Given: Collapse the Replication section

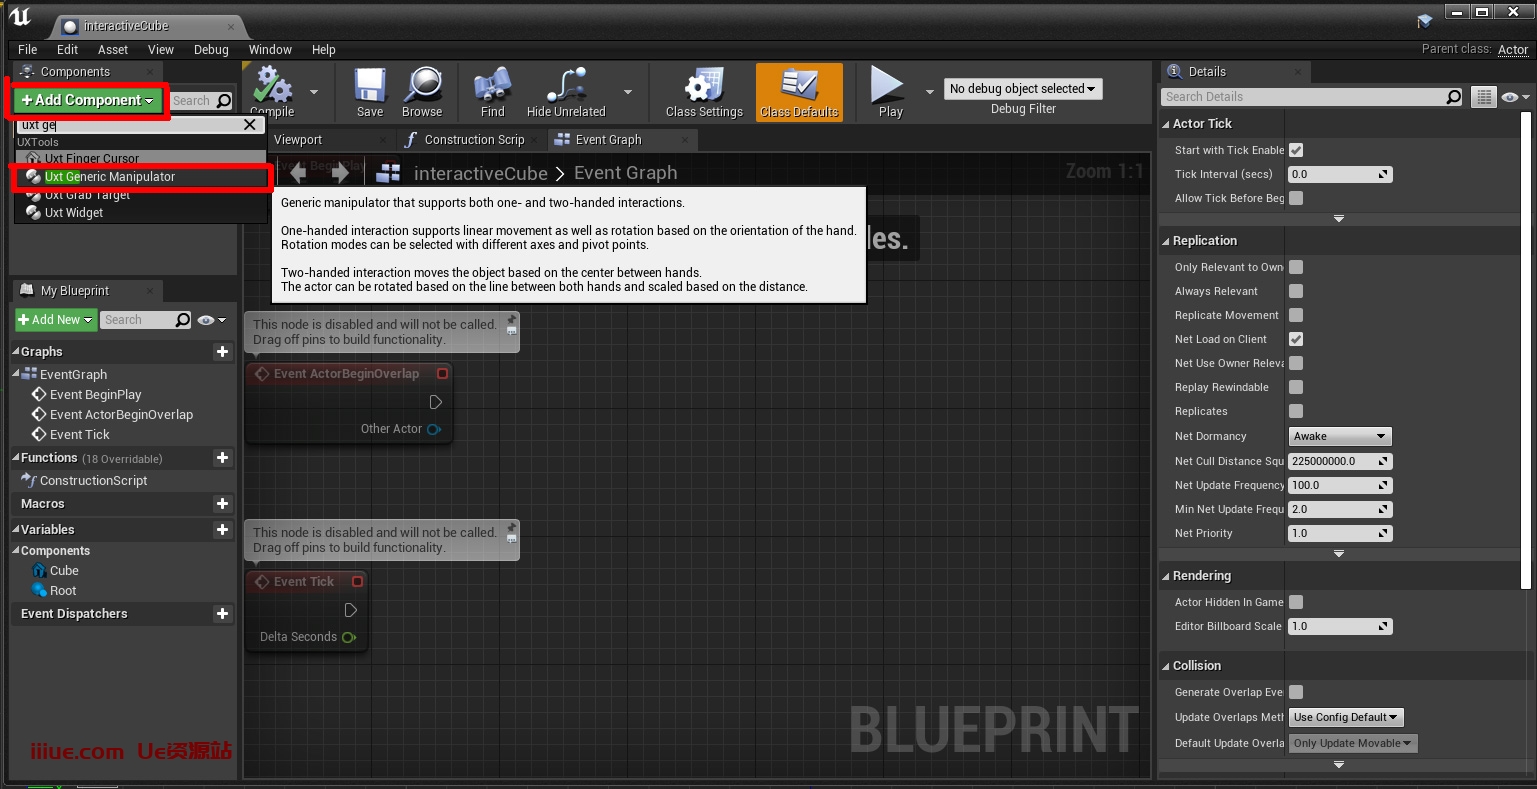Looking at the screenshot, I should [1166, 241].
